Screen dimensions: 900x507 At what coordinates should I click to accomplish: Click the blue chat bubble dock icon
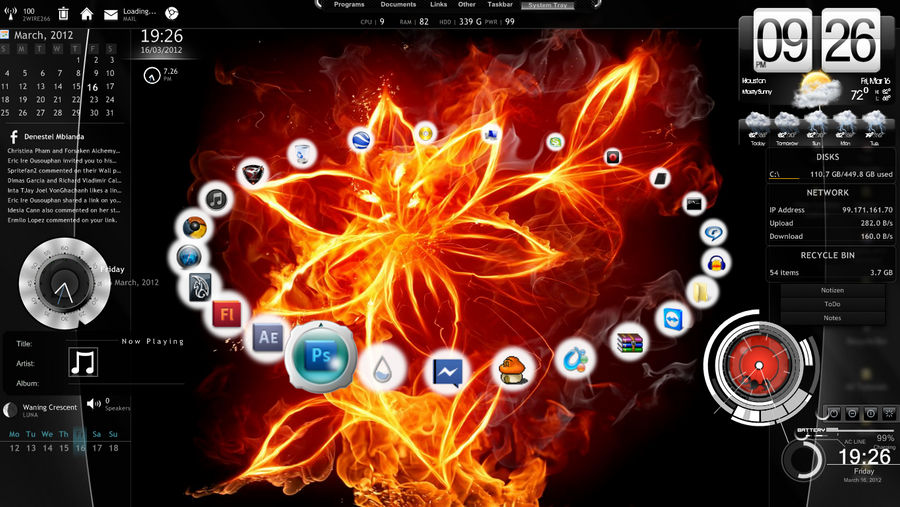[713, 233]
